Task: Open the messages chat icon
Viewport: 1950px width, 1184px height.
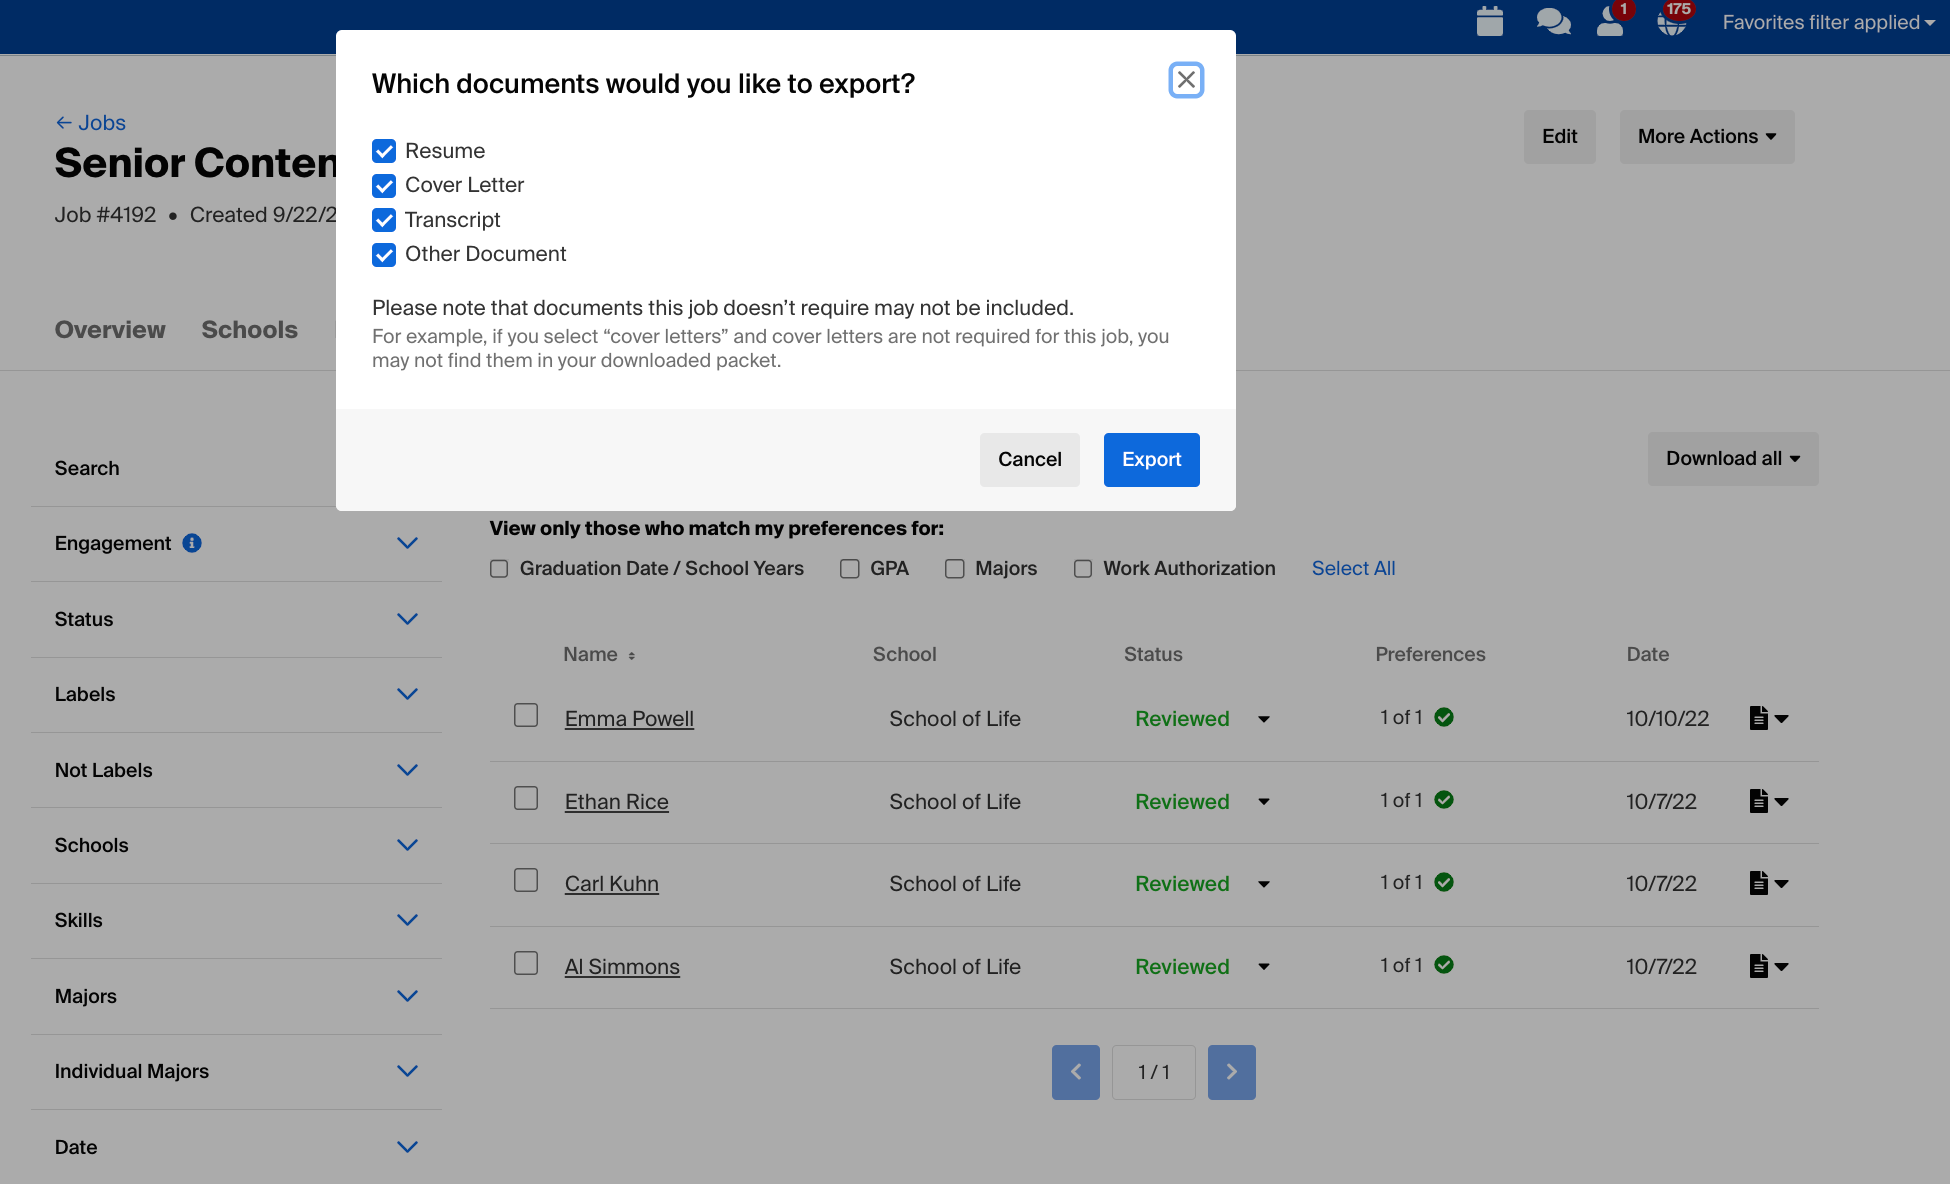Action: [1552, 21]
